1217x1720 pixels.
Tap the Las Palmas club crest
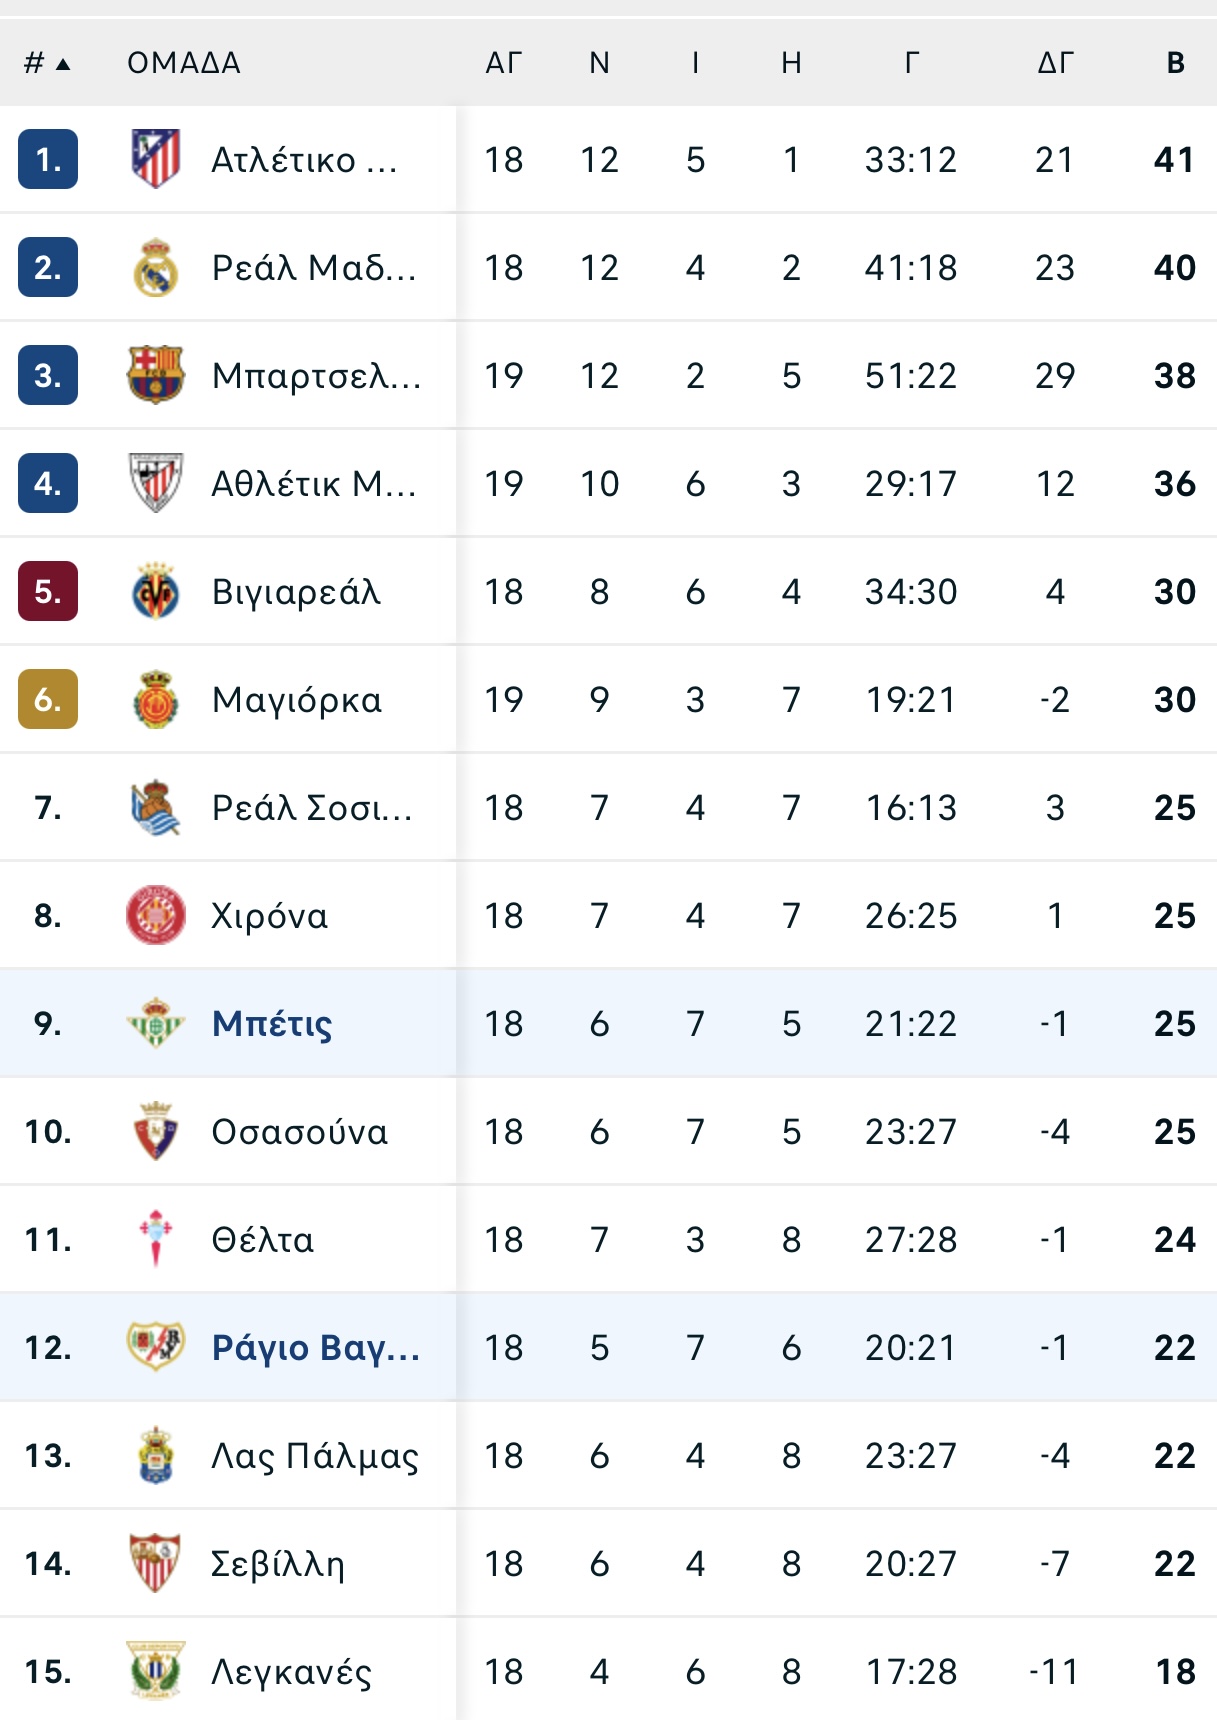pos(156,1455)
